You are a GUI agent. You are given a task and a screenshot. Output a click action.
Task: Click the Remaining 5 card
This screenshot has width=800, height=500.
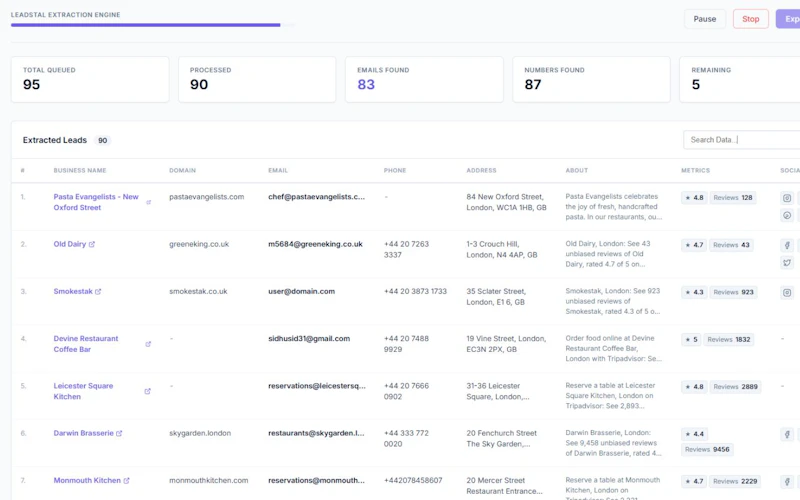tap(740, 80)
